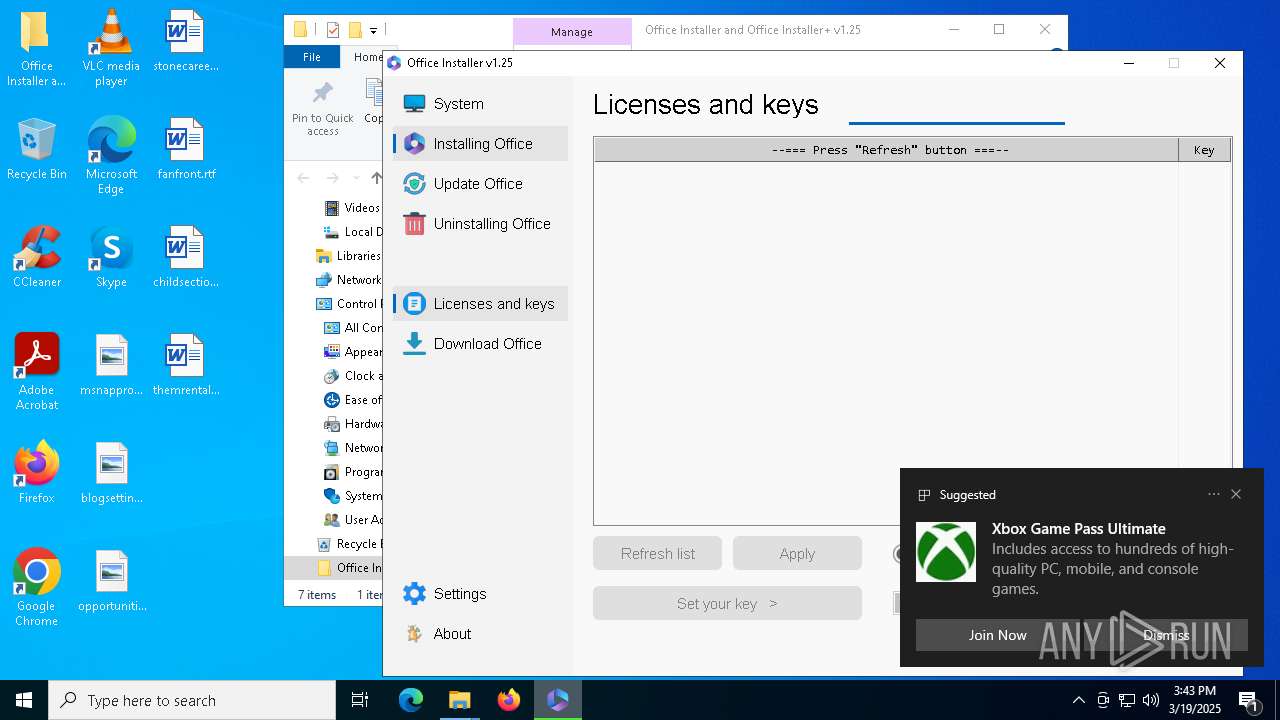Select Microsoft Edge desktop shortcut
This screenshot has height=720, width=1280.
pos(111,156)
